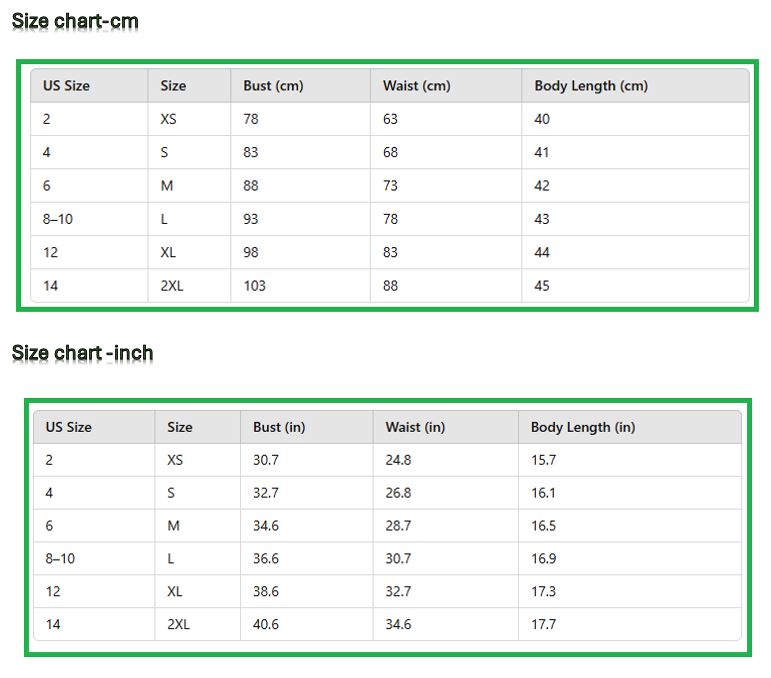This screenshot has height=678, width=771.
Task: Click 'Bust (cm)' column header
Action: click(273, 86)
